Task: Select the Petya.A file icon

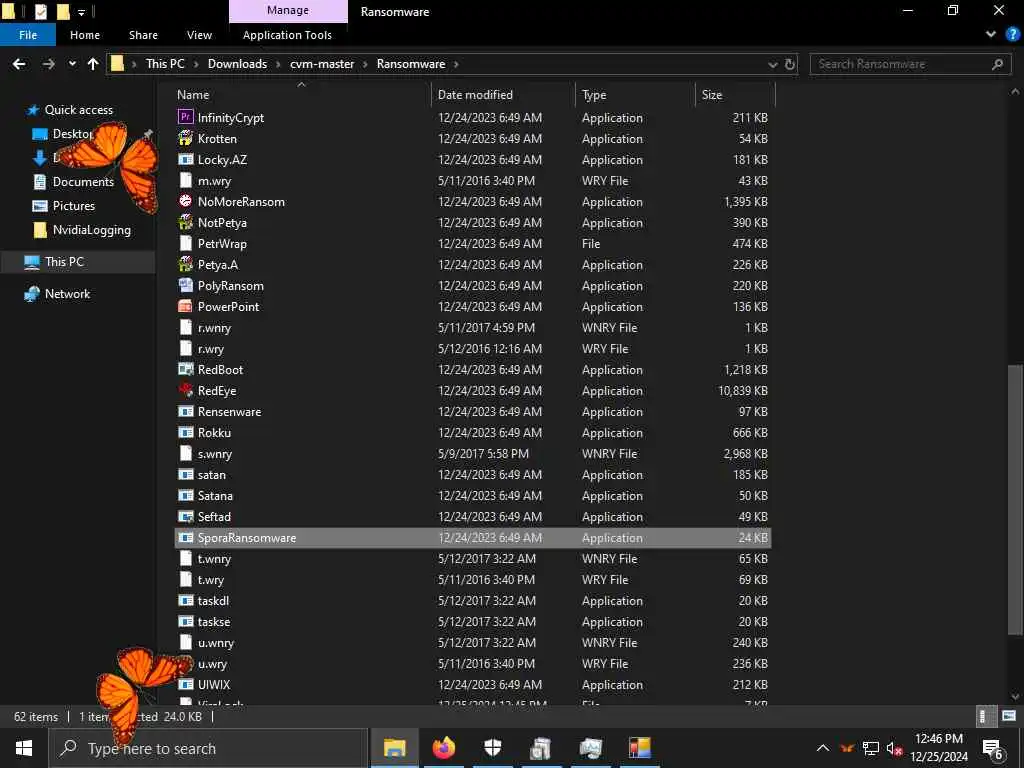Action: [x=185, y=264]
